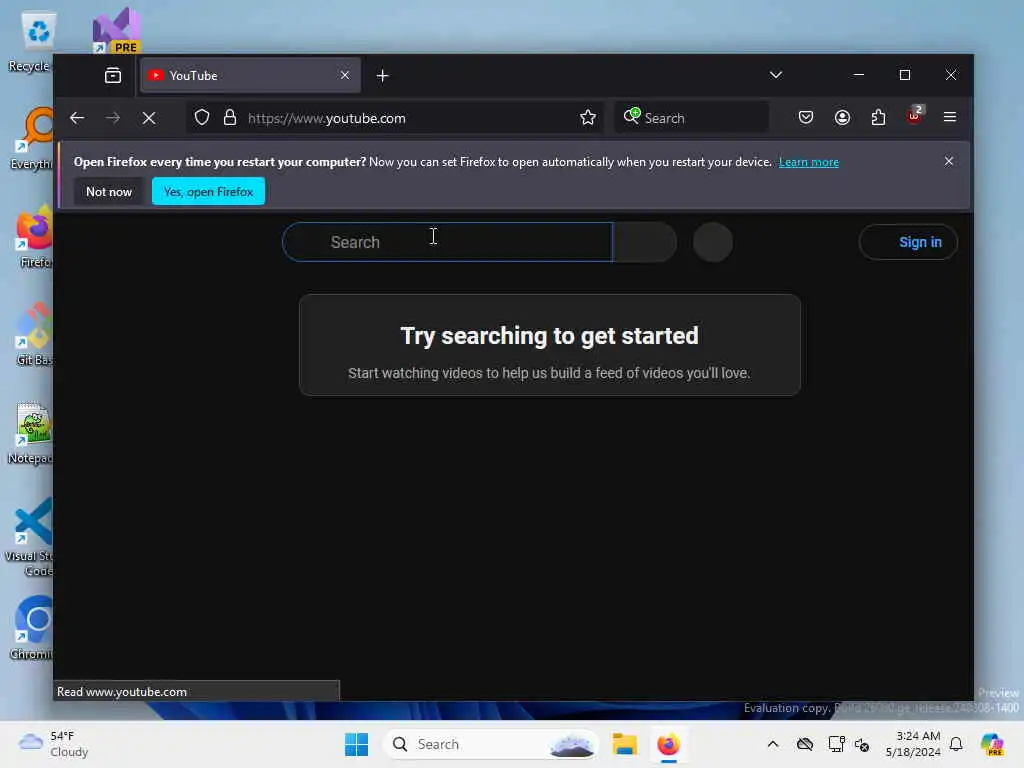Click the cloud sync-off tray icon
Image resolution: width=1024 pixels, height=768 pixels.
tap(805, 744)
